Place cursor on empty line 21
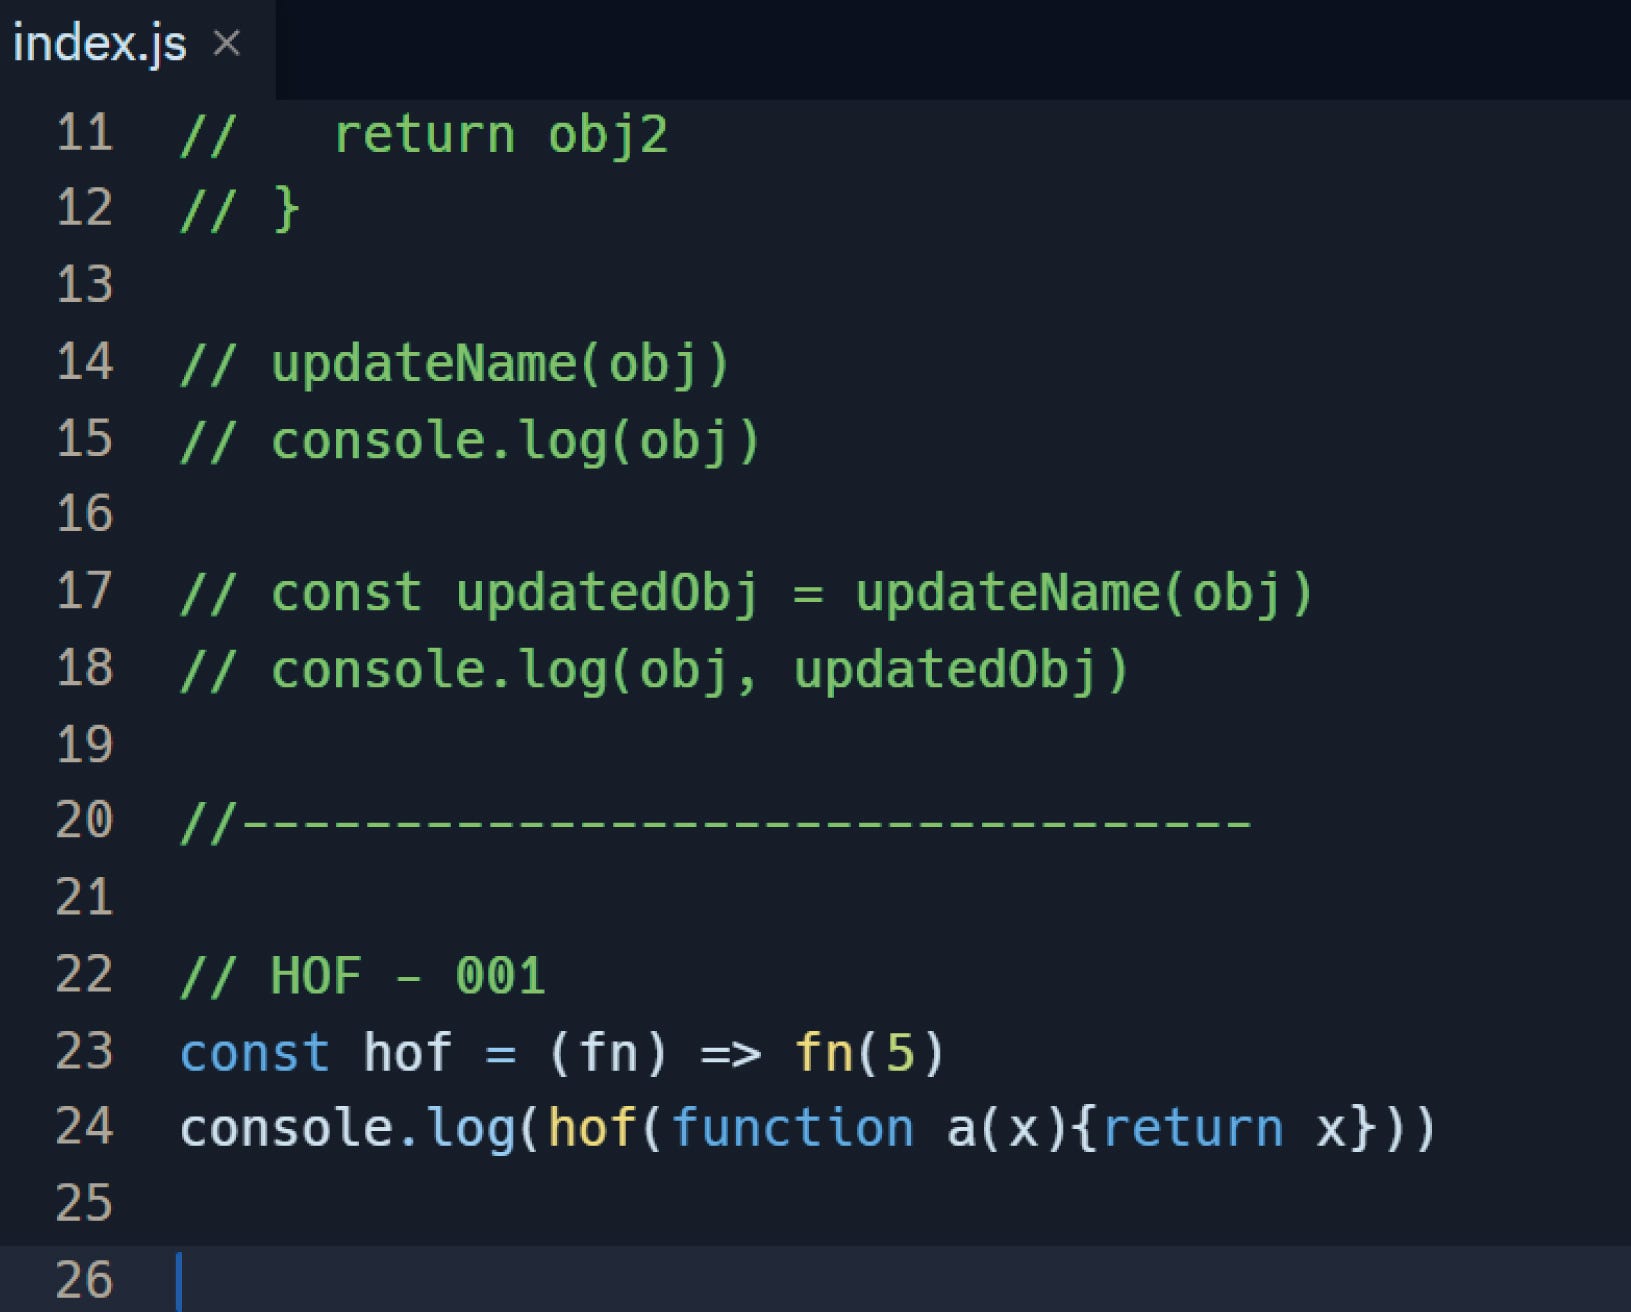This screenshot has height=1312, width=1631. [x=400, y=897]
